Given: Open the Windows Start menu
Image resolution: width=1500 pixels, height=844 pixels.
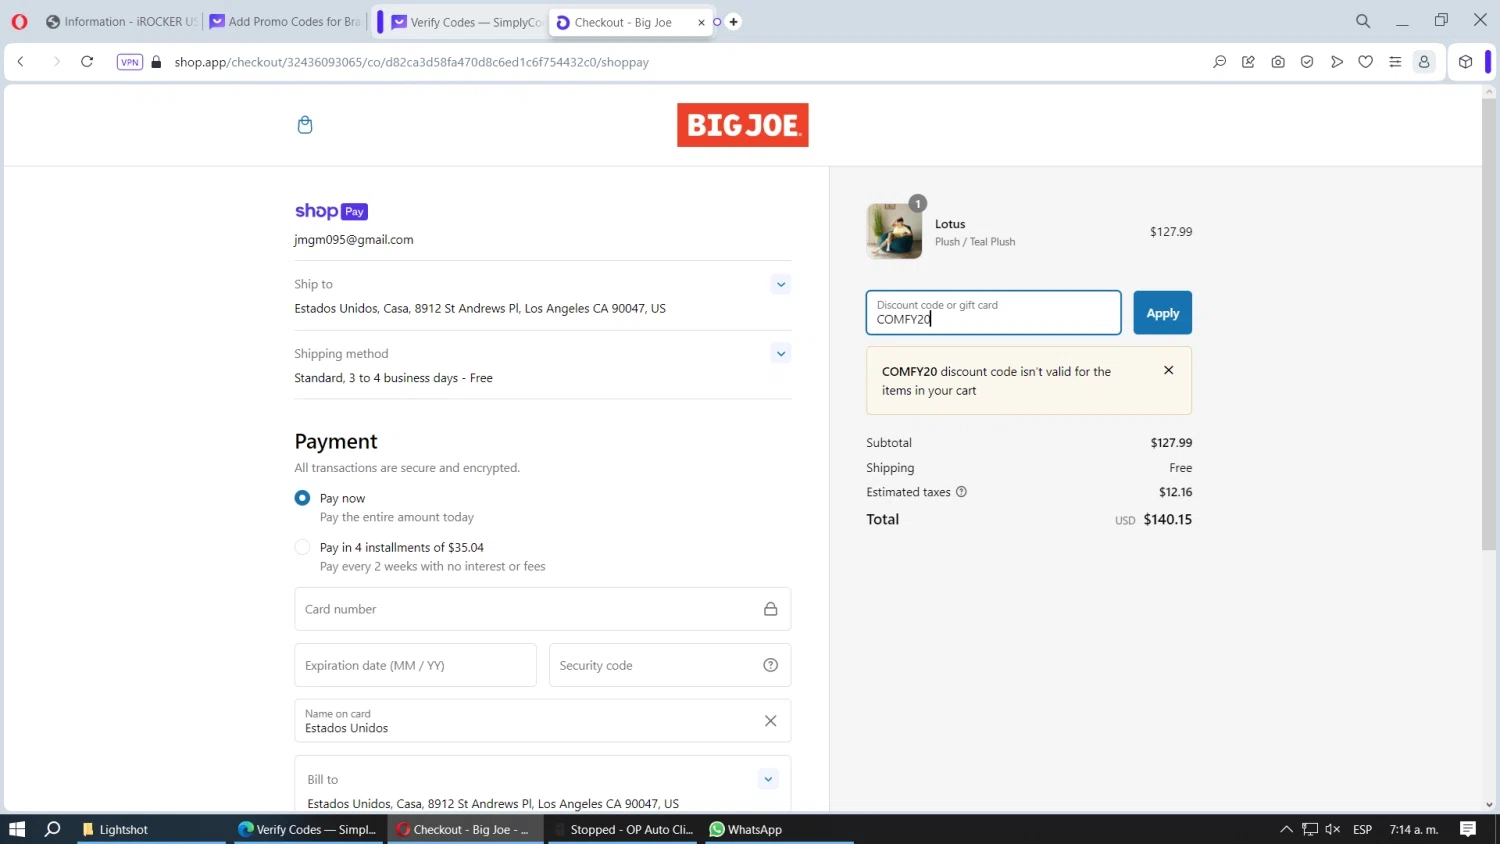Looking at the screenshot, I should click(x=17, y=829).
